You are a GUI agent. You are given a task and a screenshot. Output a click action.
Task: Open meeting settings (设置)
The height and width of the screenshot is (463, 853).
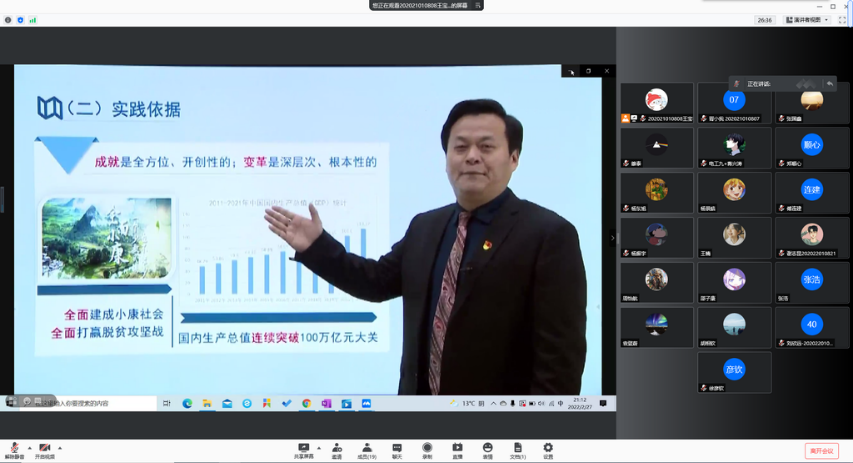(x=548, y=450)
